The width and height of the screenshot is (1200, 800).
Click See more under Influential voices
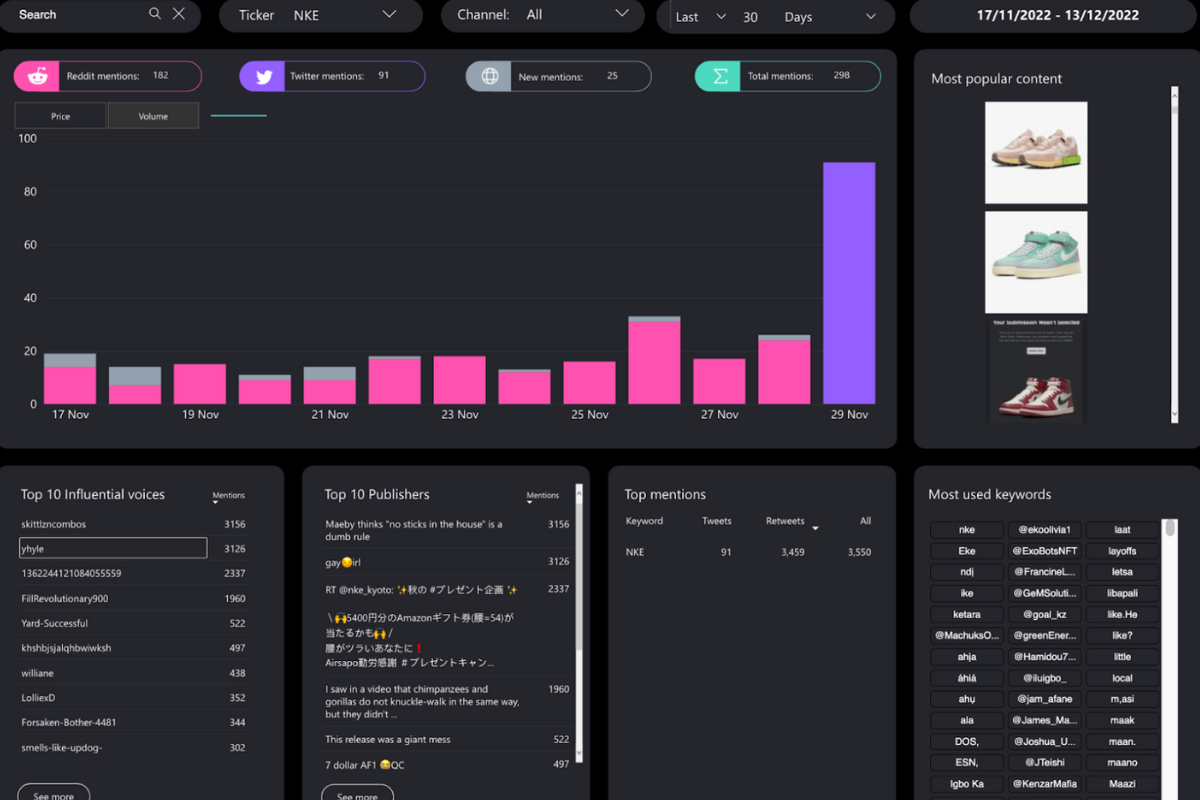54,796
